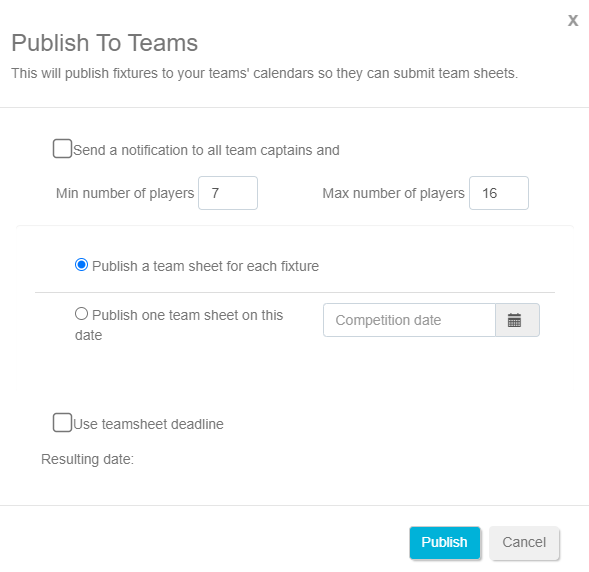Image resolution: width=589 pixels, height=572 pixels.
Task: Click the 'Send a notification to all team captains' label
Action: pyautogui.click(x=206, y=150)
